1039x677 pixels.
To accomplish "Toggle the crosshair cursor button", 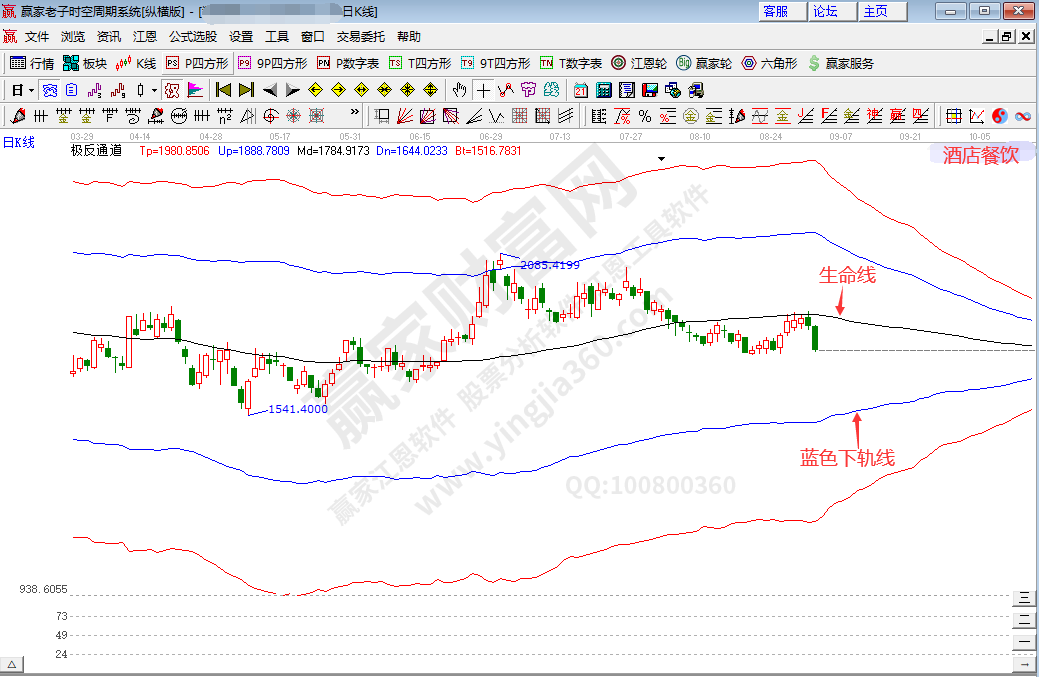I will point(482,89).
